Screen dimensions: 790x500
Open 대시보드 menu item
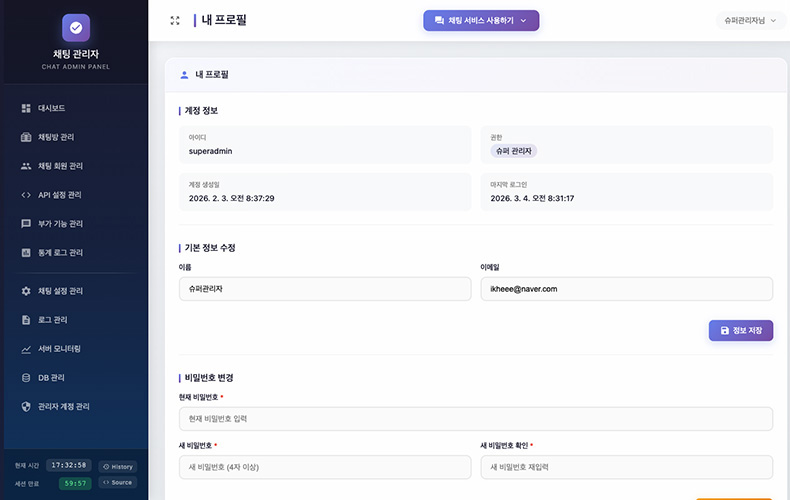pyautogui.click(x=76, y=108)
